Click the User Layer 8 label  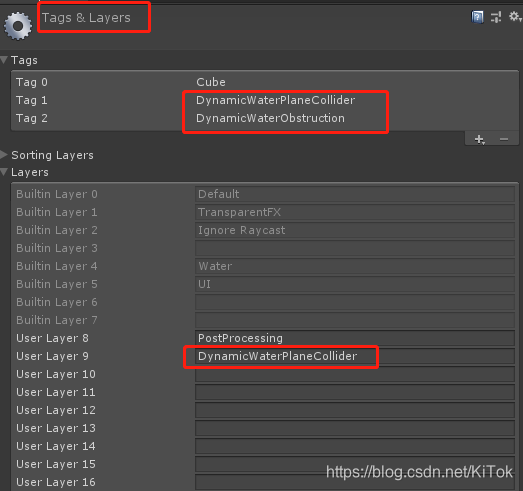click(x=52, y=338)
